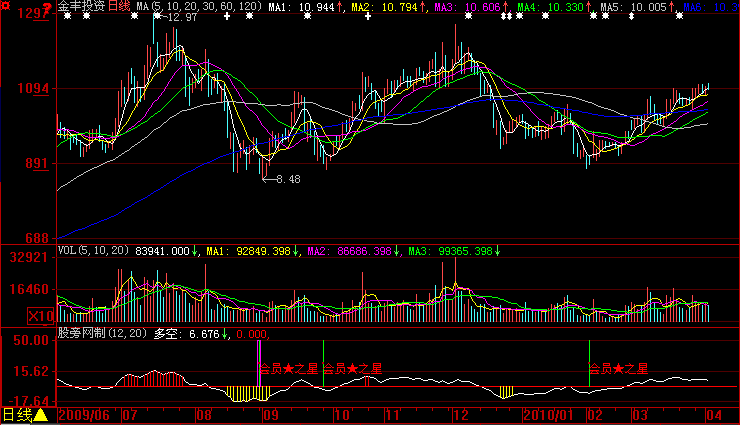Click the 8.48 low price label
The image size is (740, 425).
287,179
